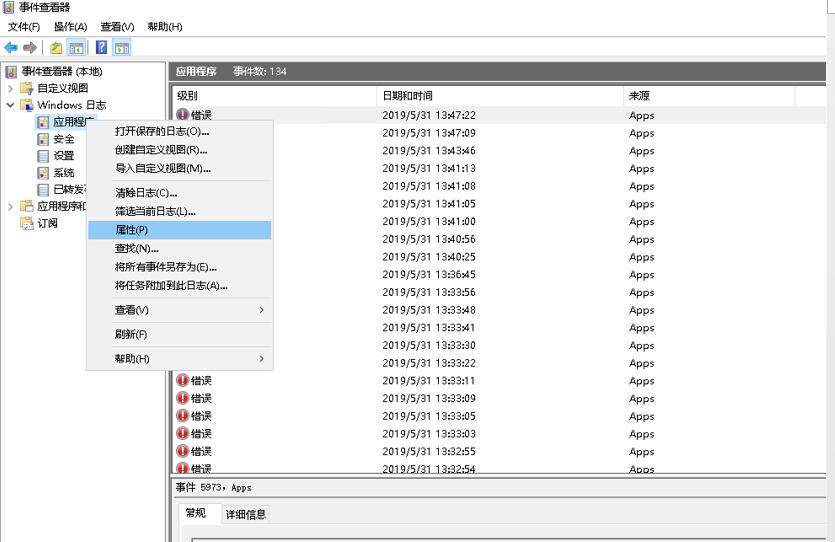Click the Event Viewer title bar icon
The image size is (835, 542).
click(9, 7)
